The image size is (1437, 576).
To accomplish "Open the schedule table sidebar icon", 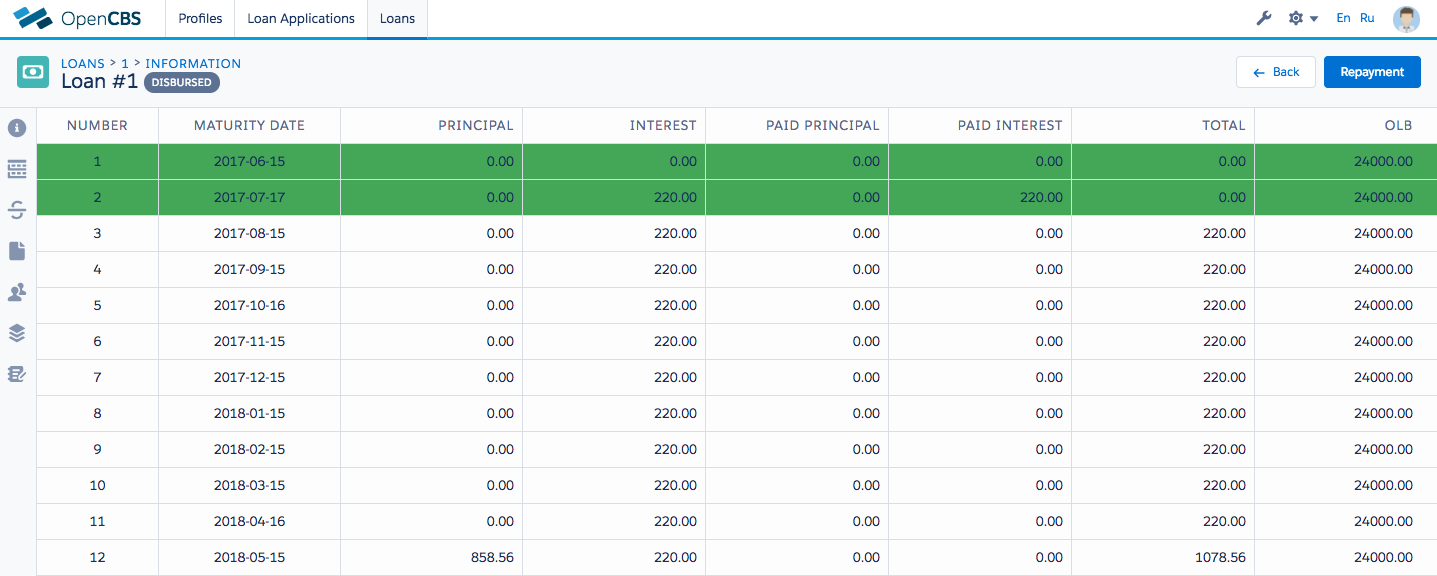I will tap(17, 169).
